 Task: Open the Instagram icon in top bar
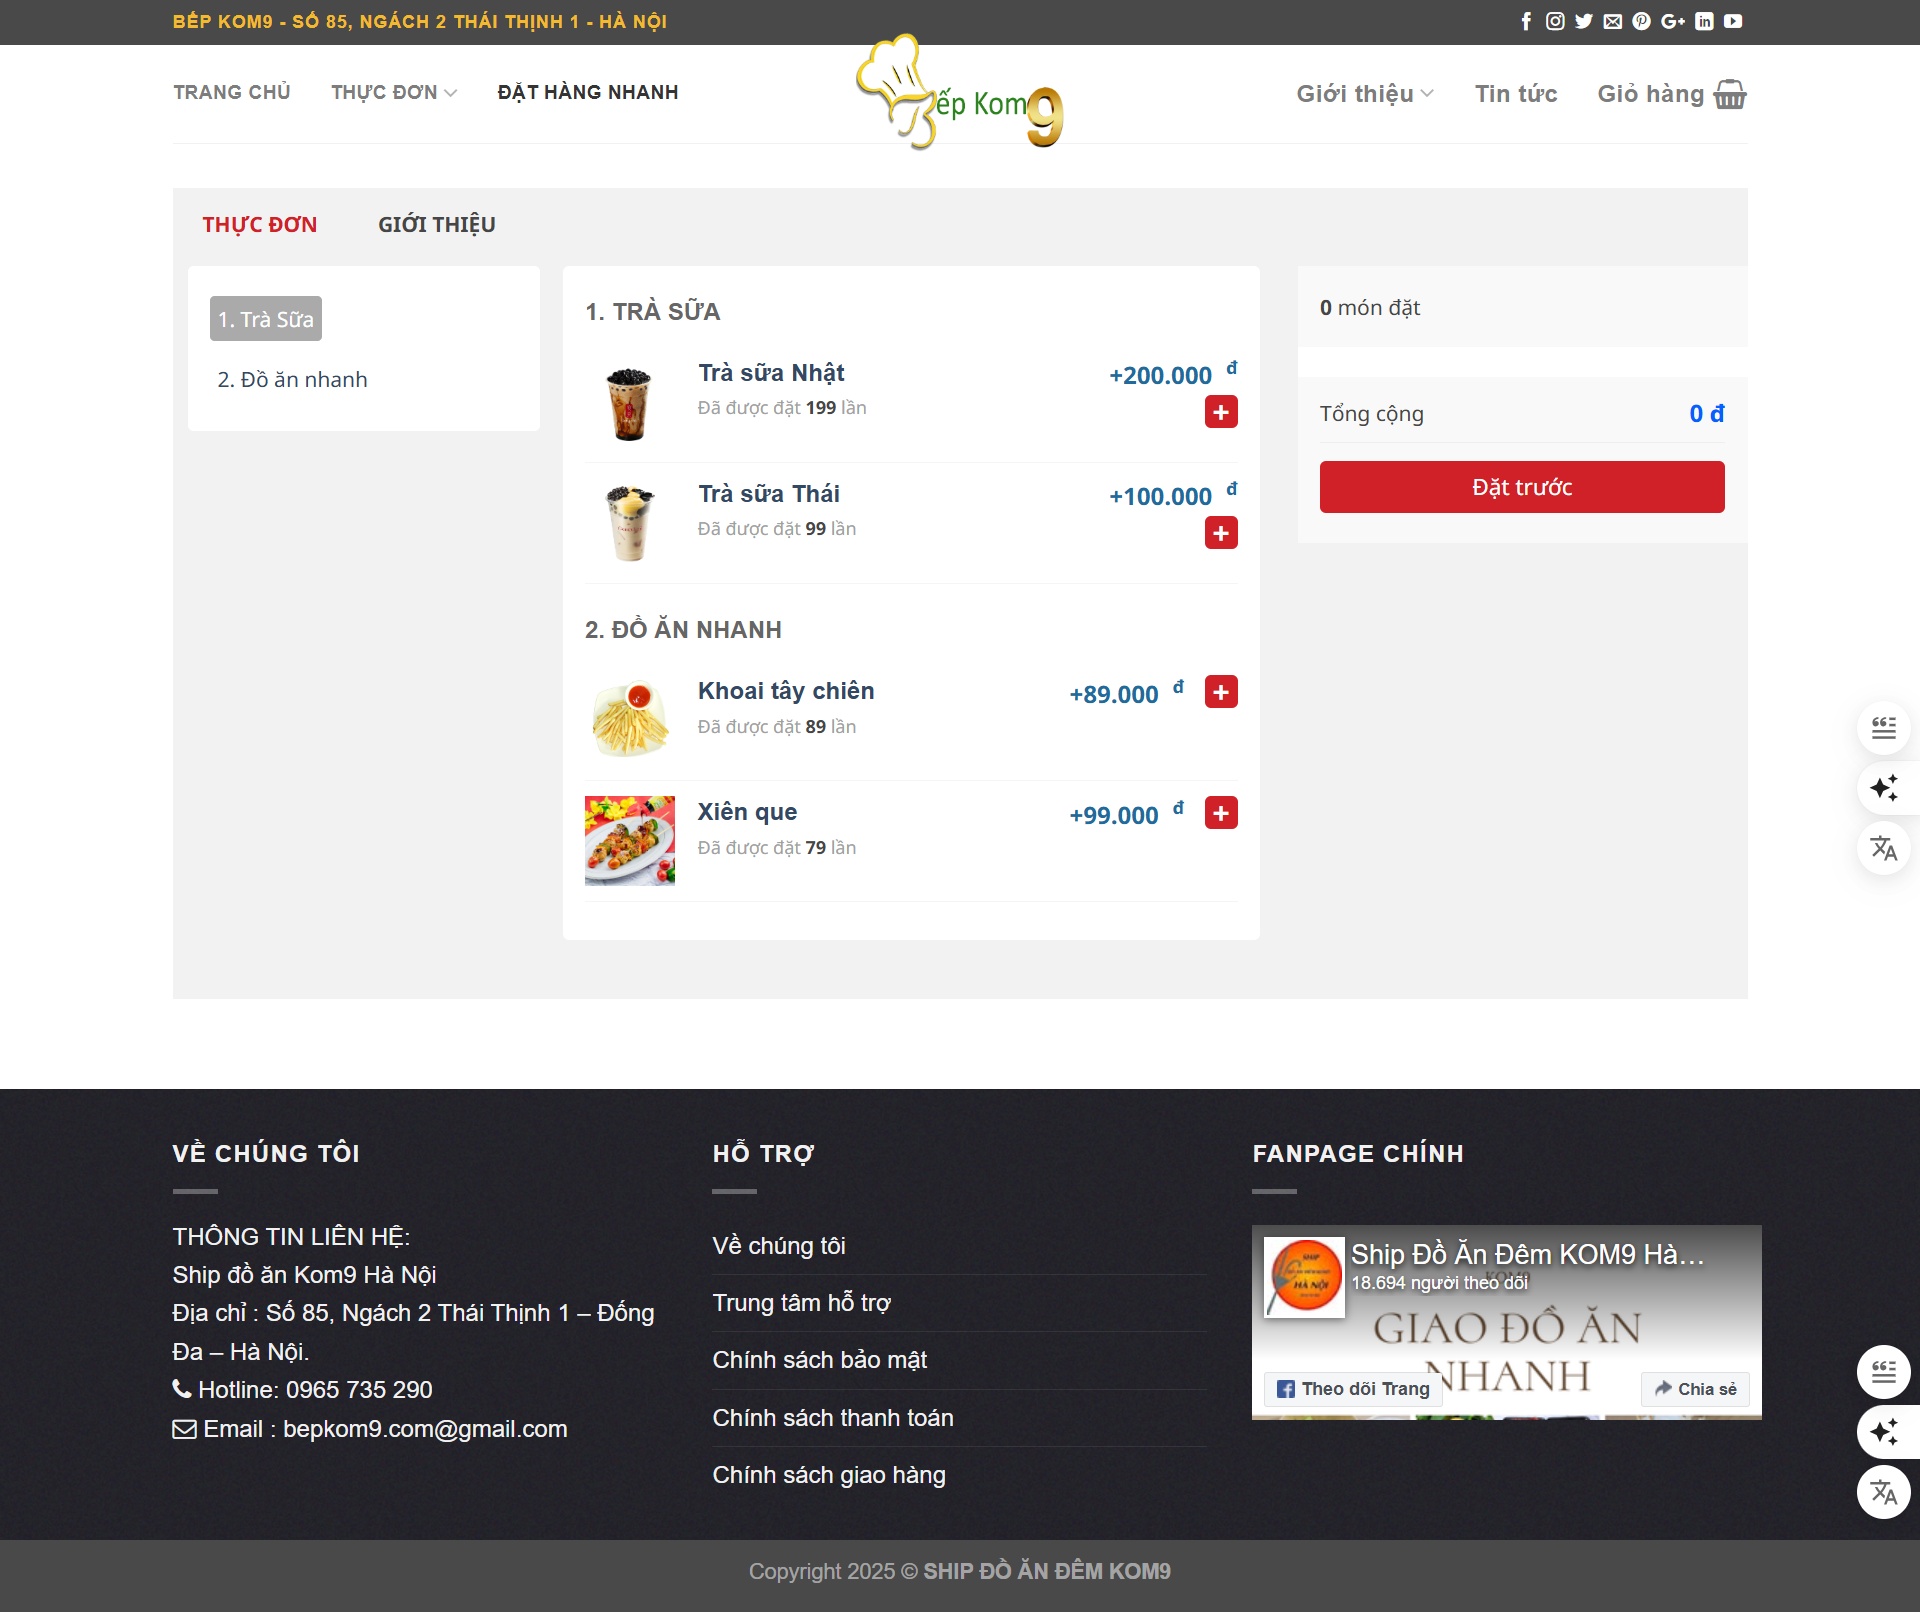point(1555,21)
